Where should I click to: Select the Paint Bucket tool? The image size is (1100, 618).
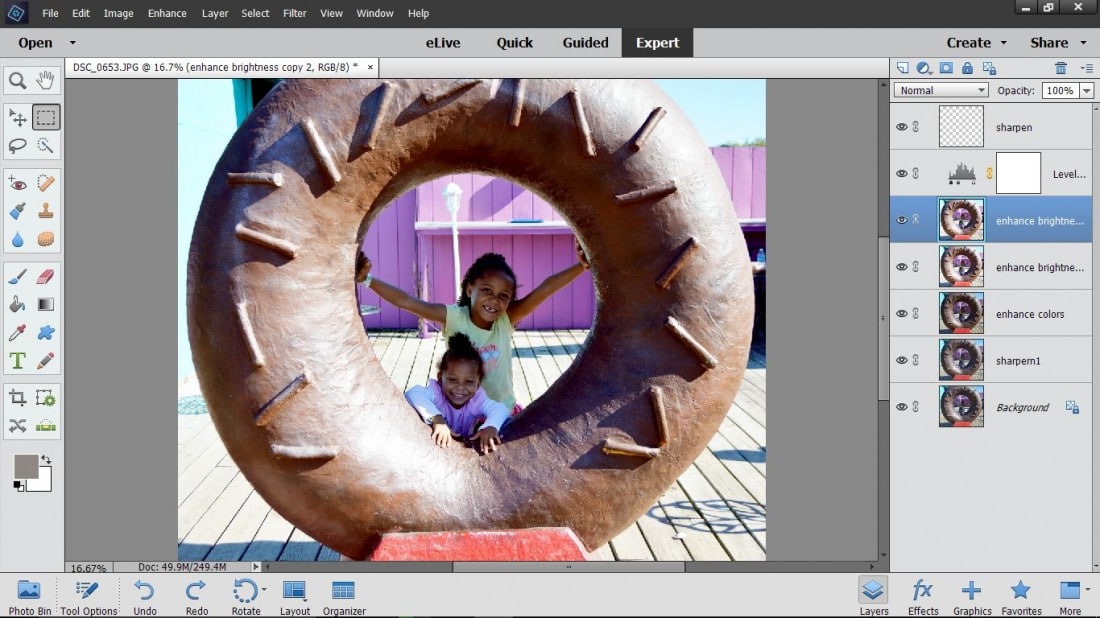[x=18, y=304]
